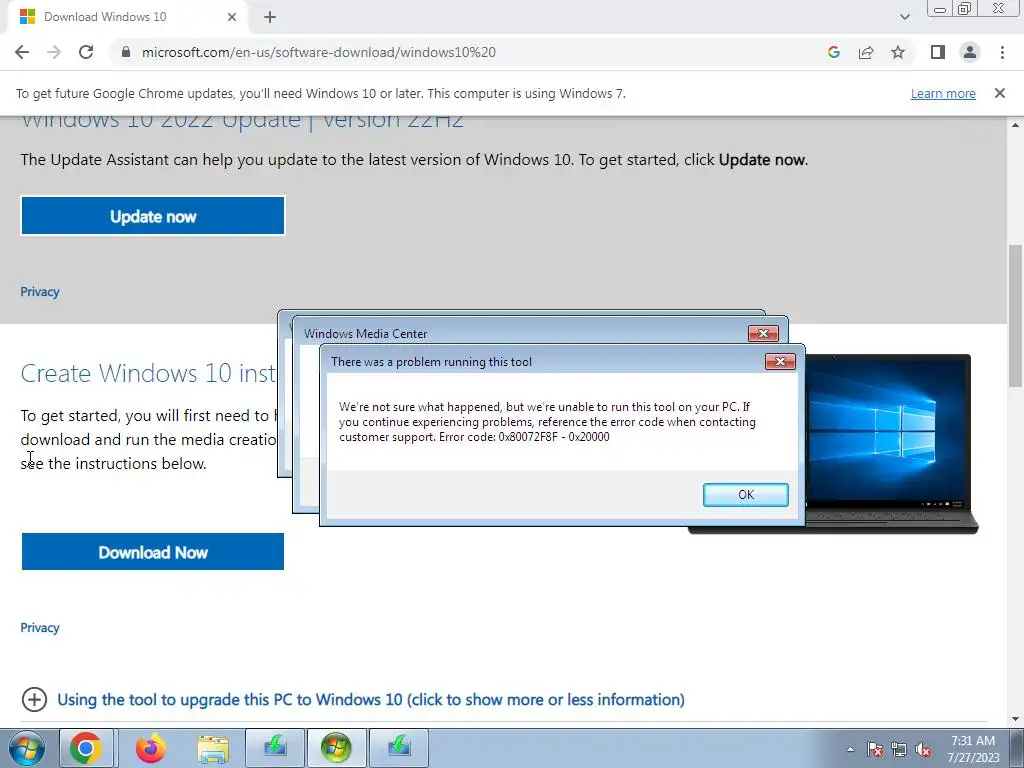Launch Firefox from the taskbar
Screen dimensions: 1024x768
[x=150, y=748]
